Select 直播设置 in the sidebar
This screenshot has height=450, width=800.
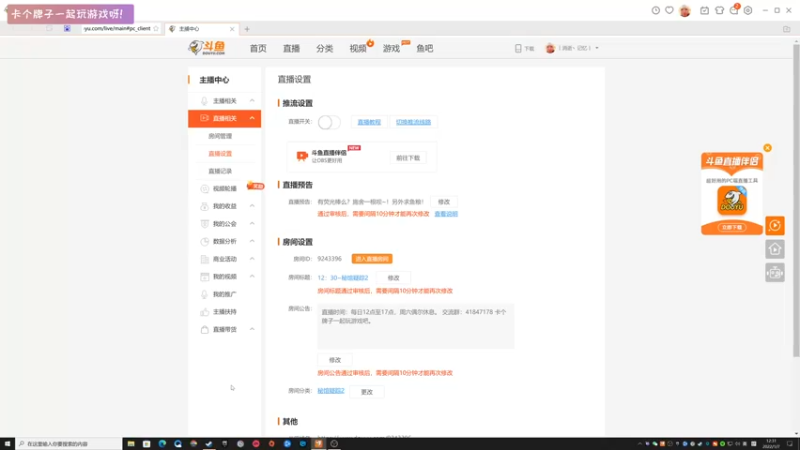point(220,154)
